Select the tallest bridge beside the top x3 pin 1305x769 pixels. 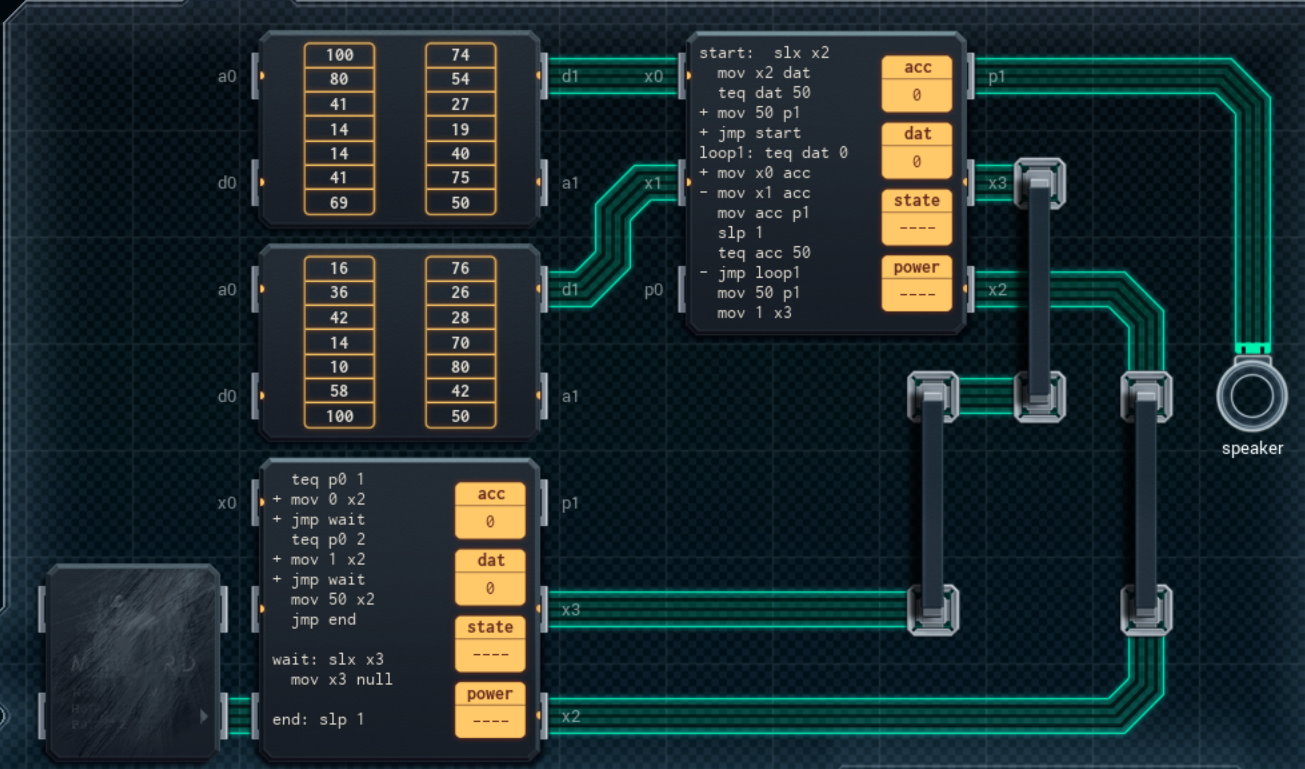pyautogui.click(x=1040, y=290)
